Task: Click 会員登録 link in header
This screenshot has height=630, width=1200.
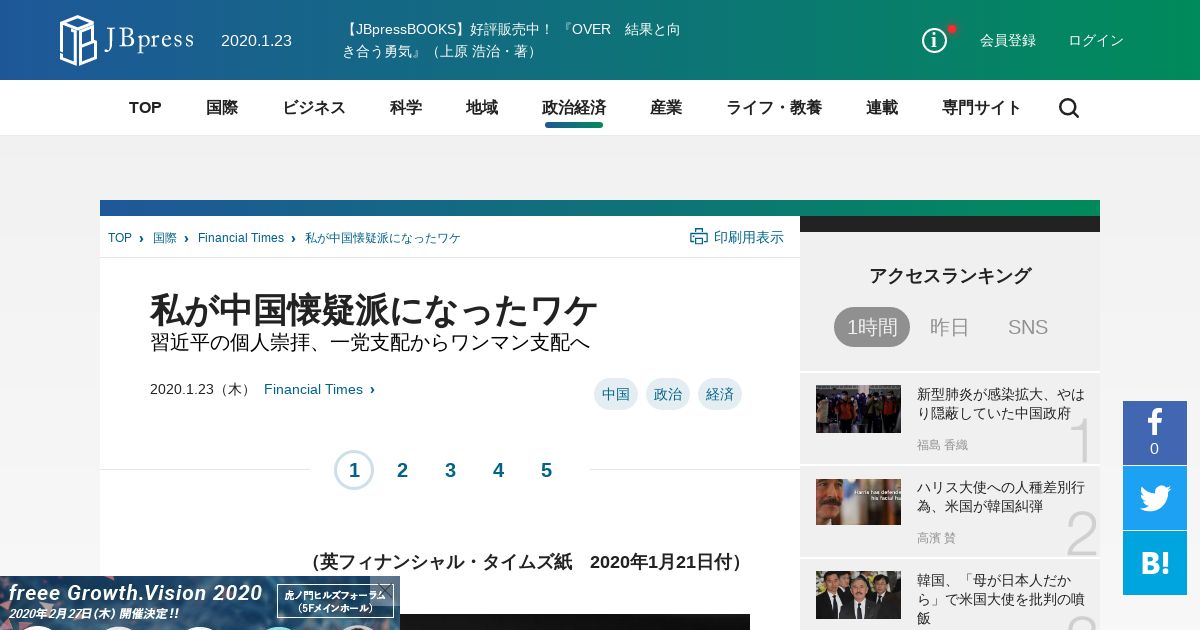Action: click(1007, 40)
